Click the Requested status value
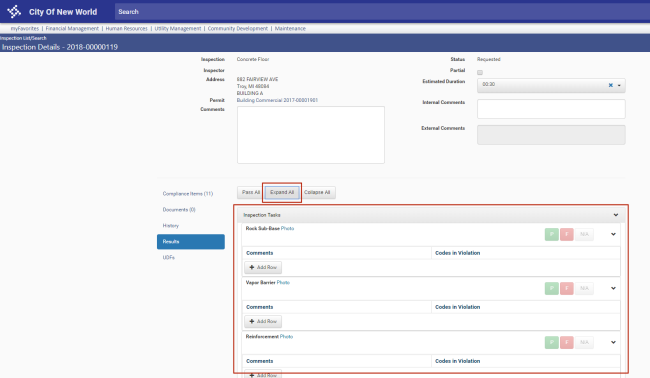650x378 pixels. 489,59
